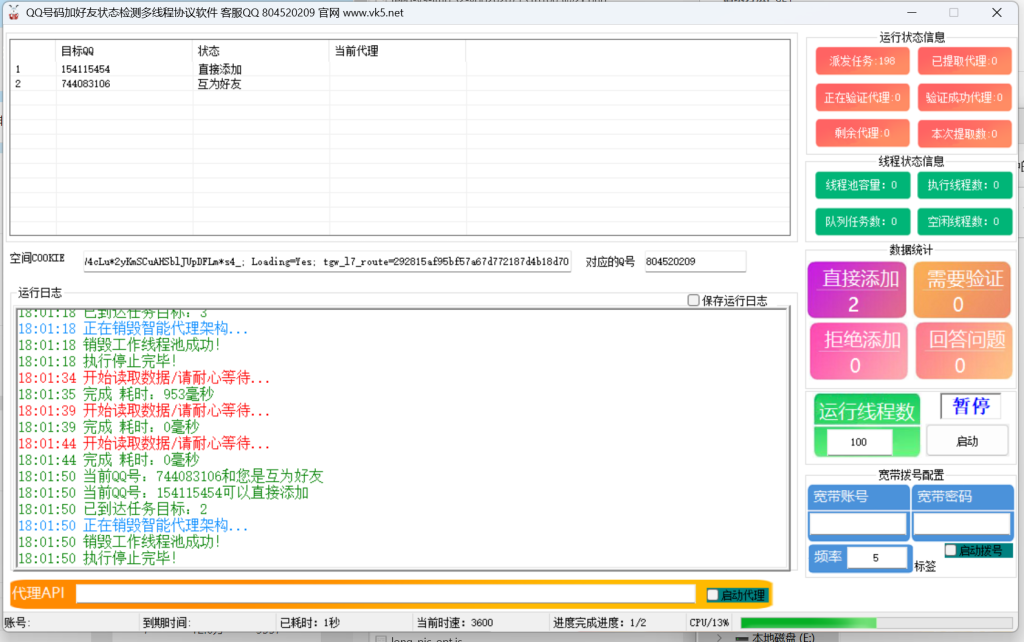Check the 启动拨号 option

pos(951,551)
